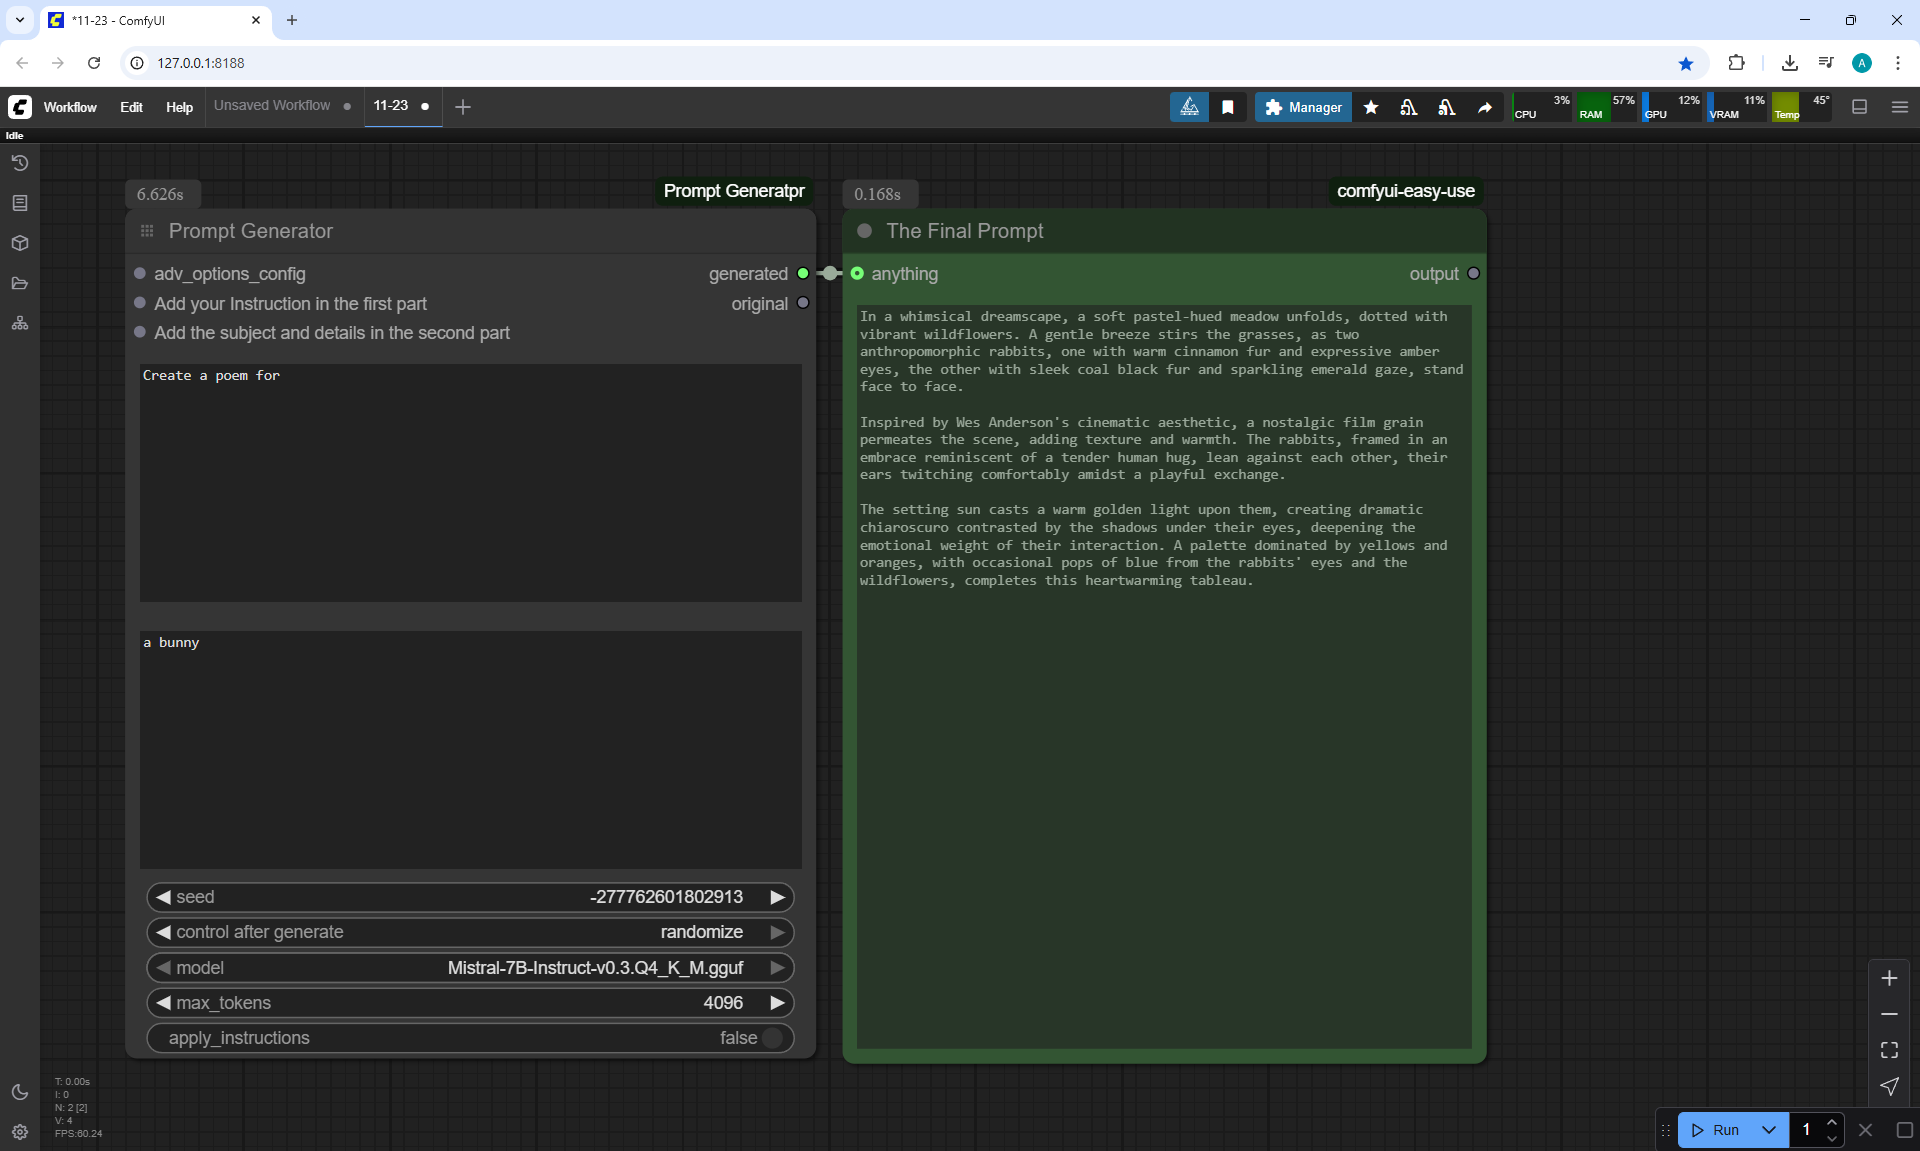Image resolution: width=1920 pixels, height=1151 pixels.
Task: Open control after generate randomize dropdown
Action: coord(470,932)
